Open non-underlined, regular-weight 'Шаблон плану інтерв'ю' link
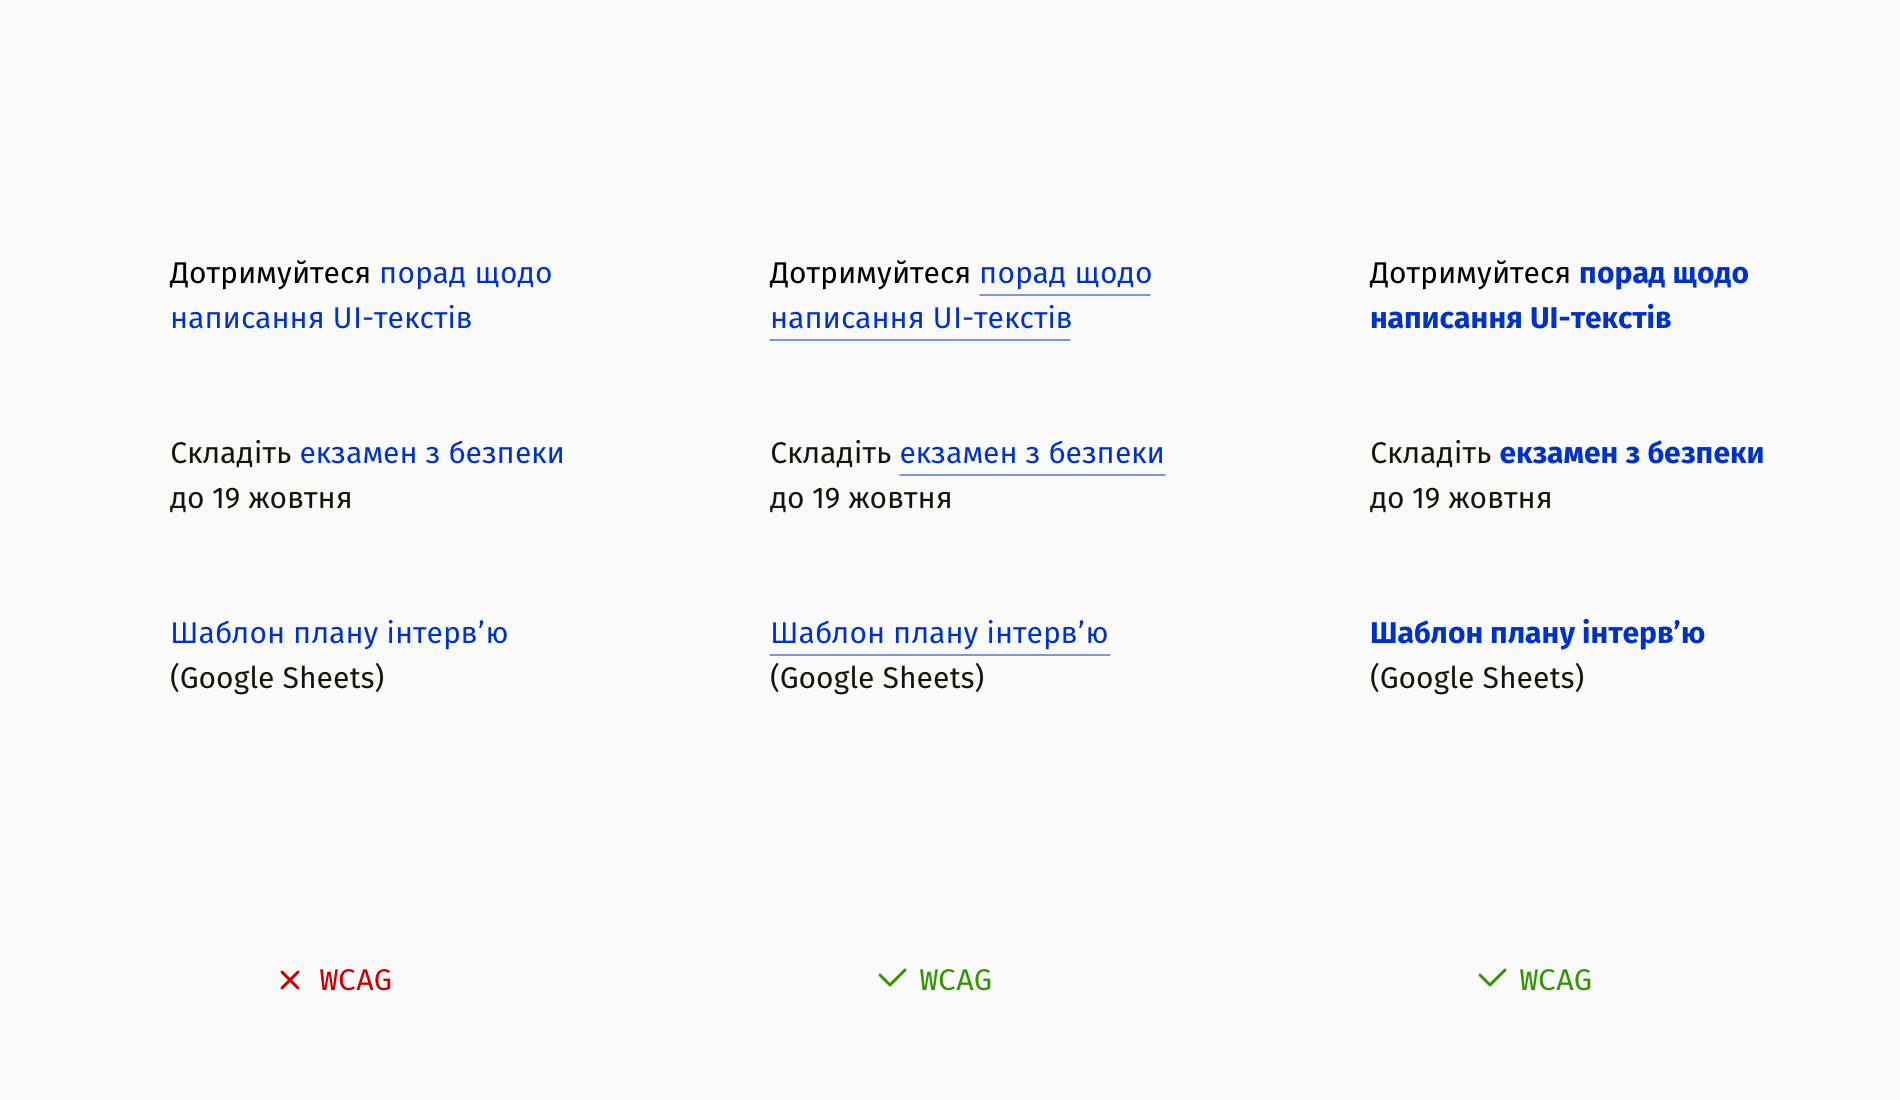Screen dimensions: 1900x1100 click(x=339, y=633)
